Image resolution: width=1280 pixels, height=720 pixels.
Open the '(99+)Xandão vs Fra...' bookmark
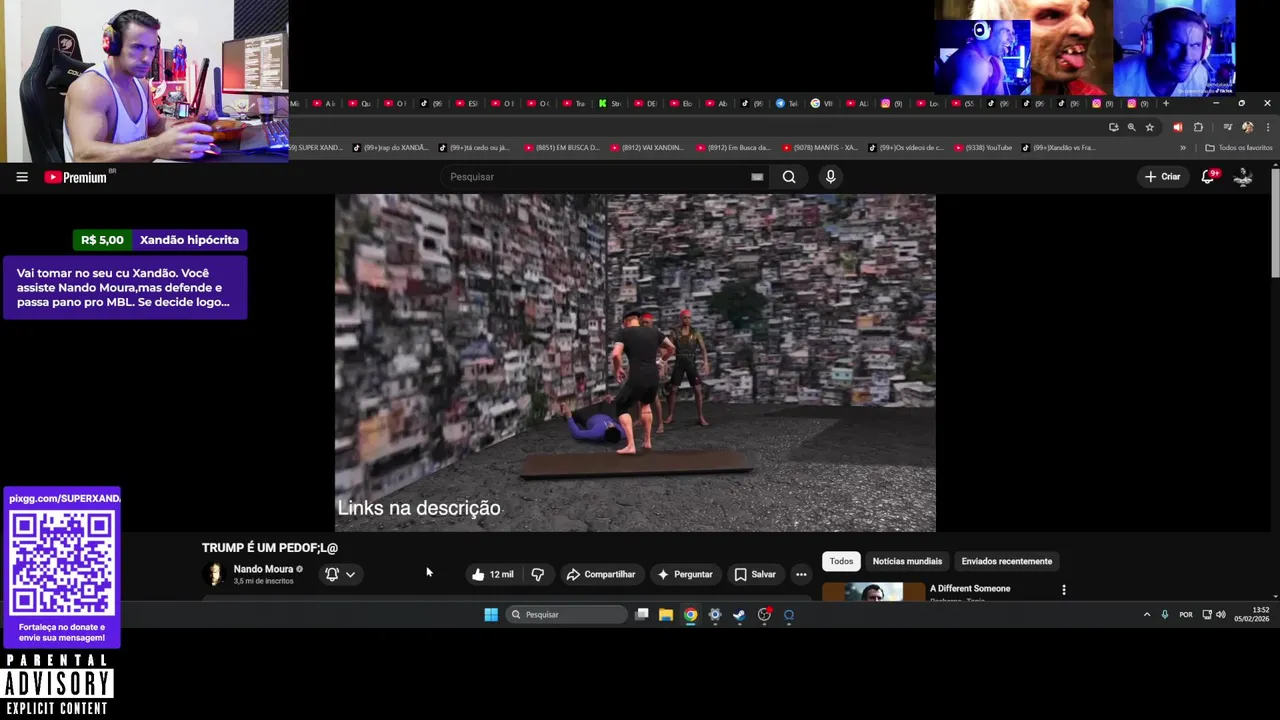tap(1060, 148)
